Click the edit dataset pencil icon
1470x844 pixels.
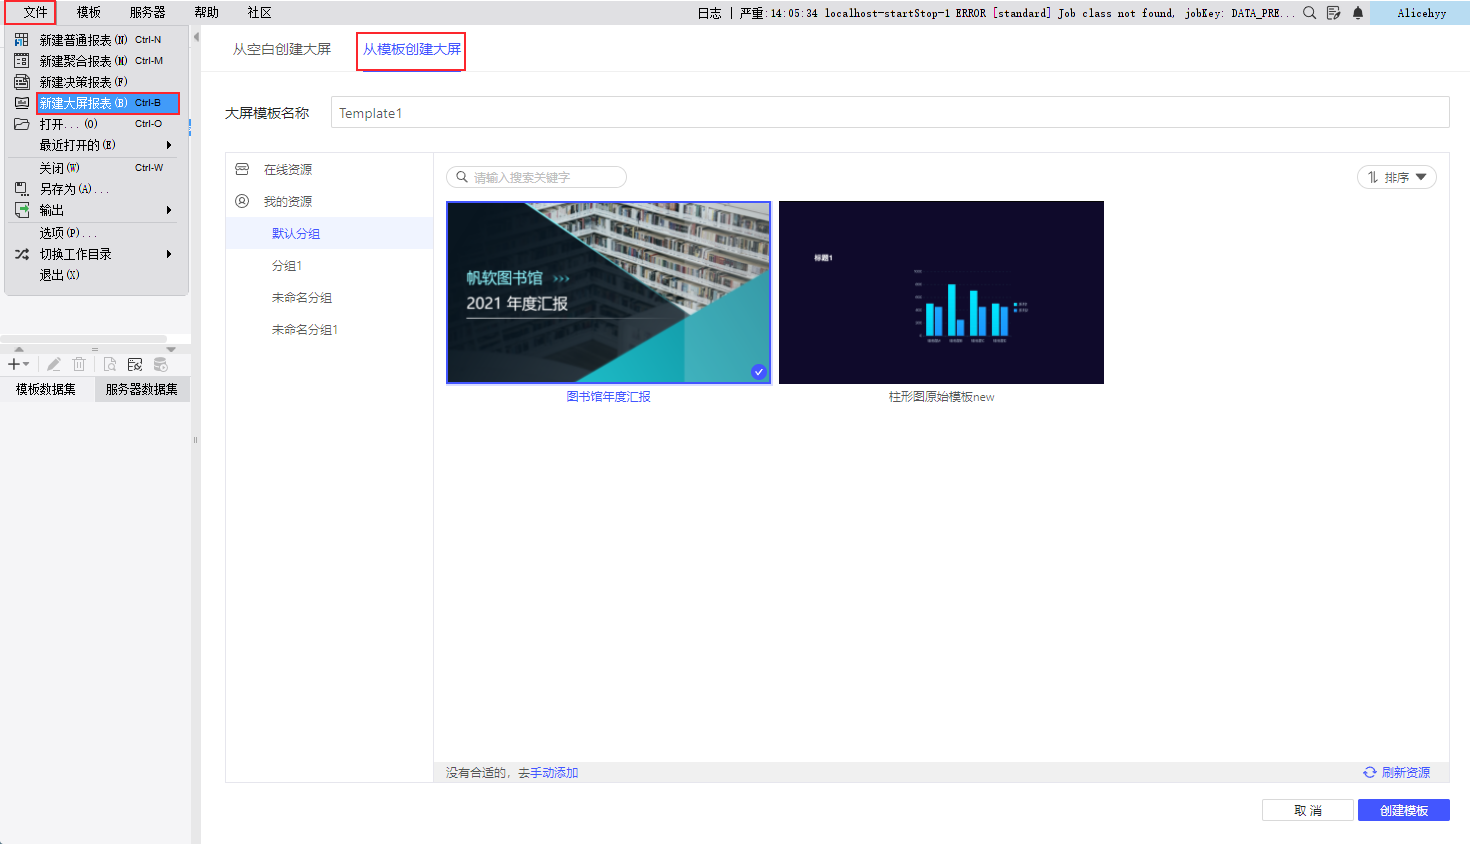pos(54,364)
